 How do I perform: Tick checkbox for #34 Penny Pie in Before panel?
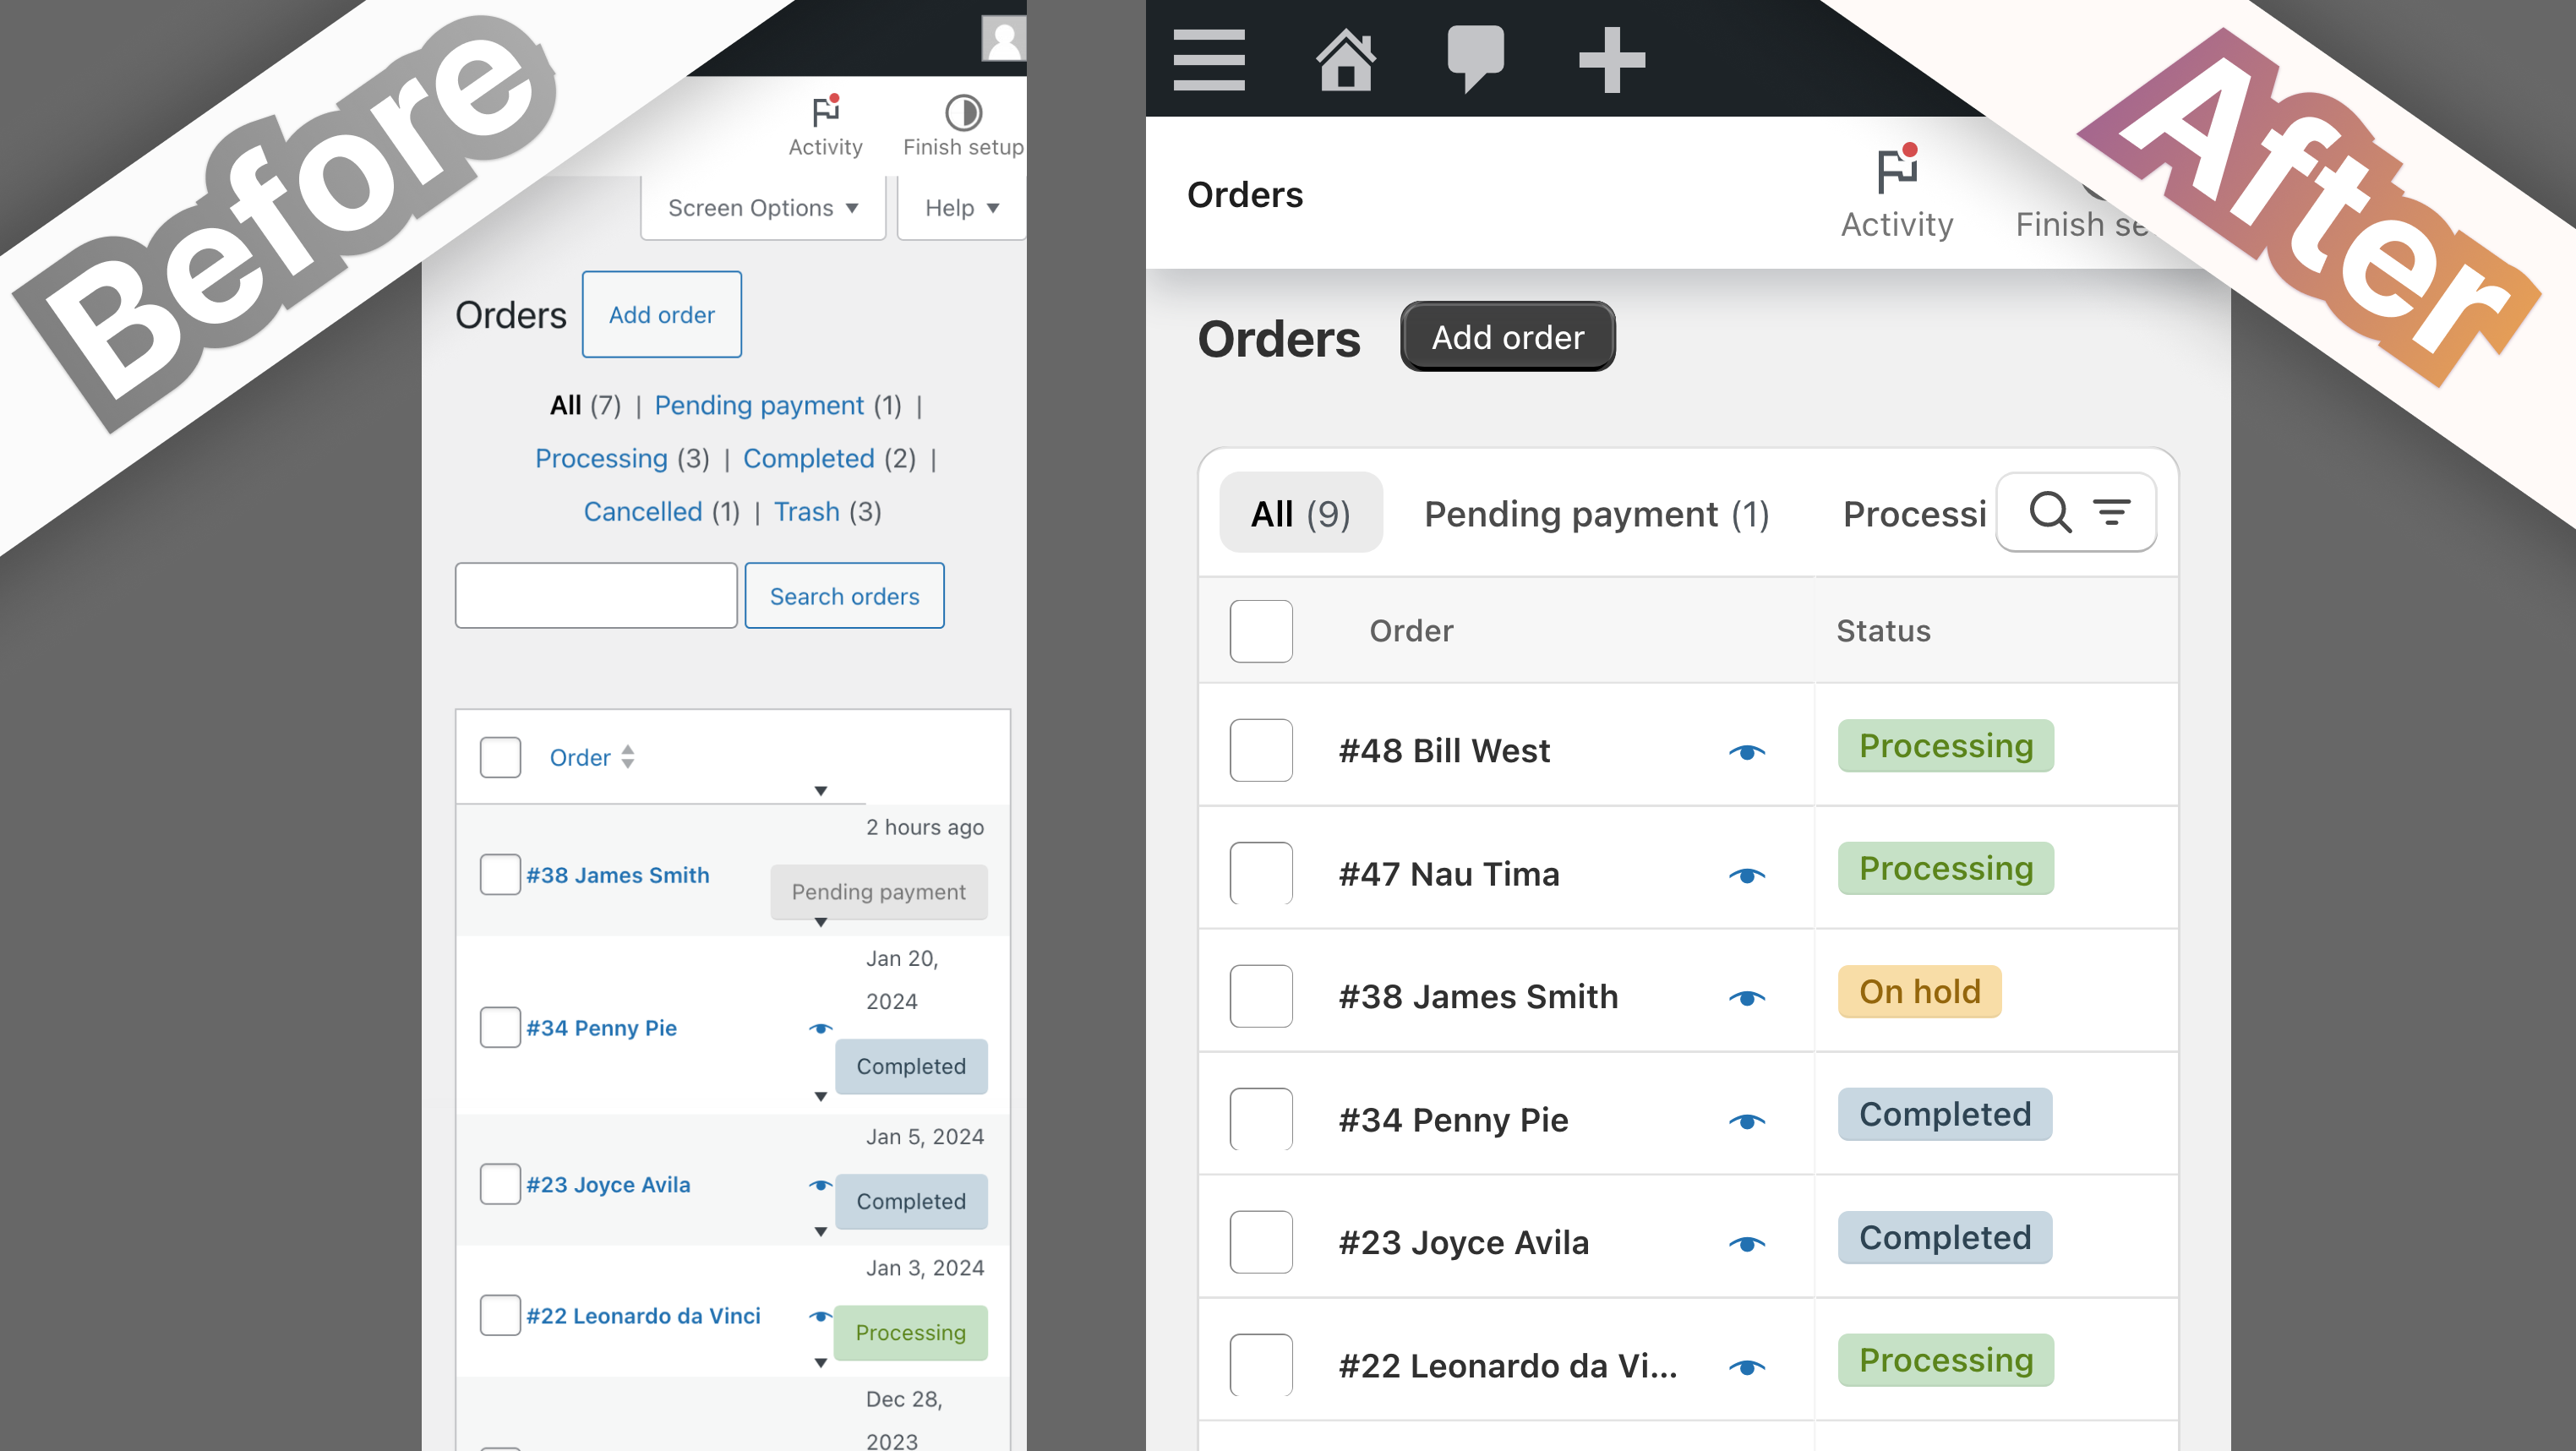[x=500, y=1027]
